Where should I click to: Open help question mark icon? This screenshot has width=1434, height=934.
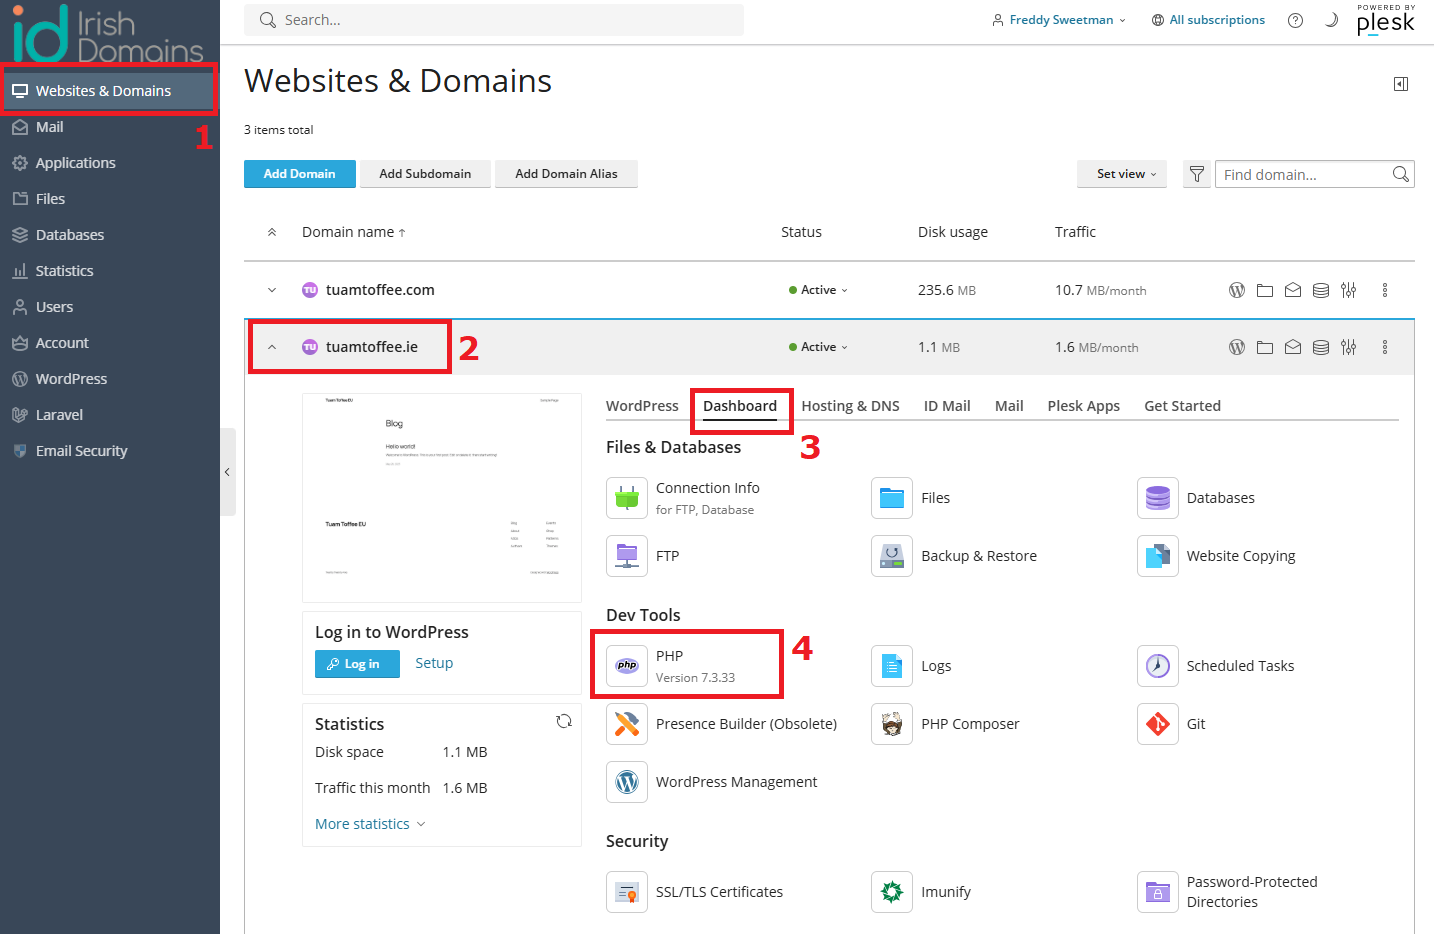[1296, 20]
